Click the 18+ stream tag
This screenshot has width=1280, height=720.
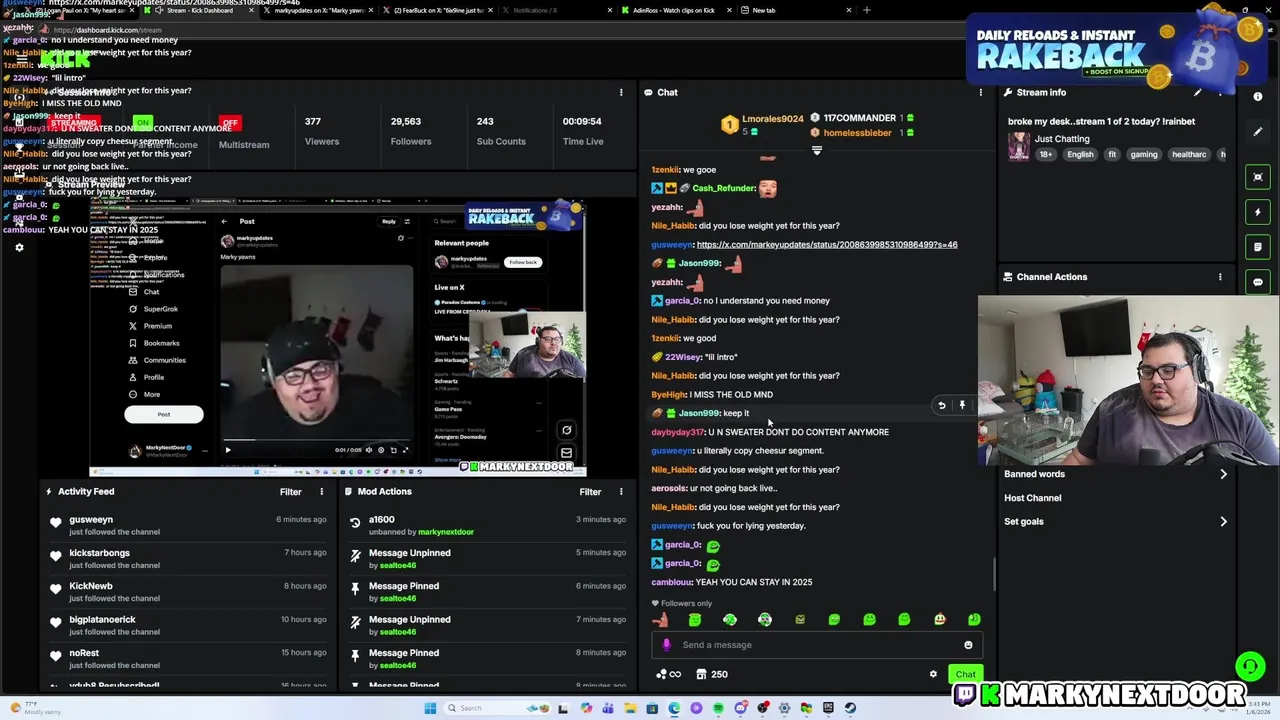[x=1046, y=155]
